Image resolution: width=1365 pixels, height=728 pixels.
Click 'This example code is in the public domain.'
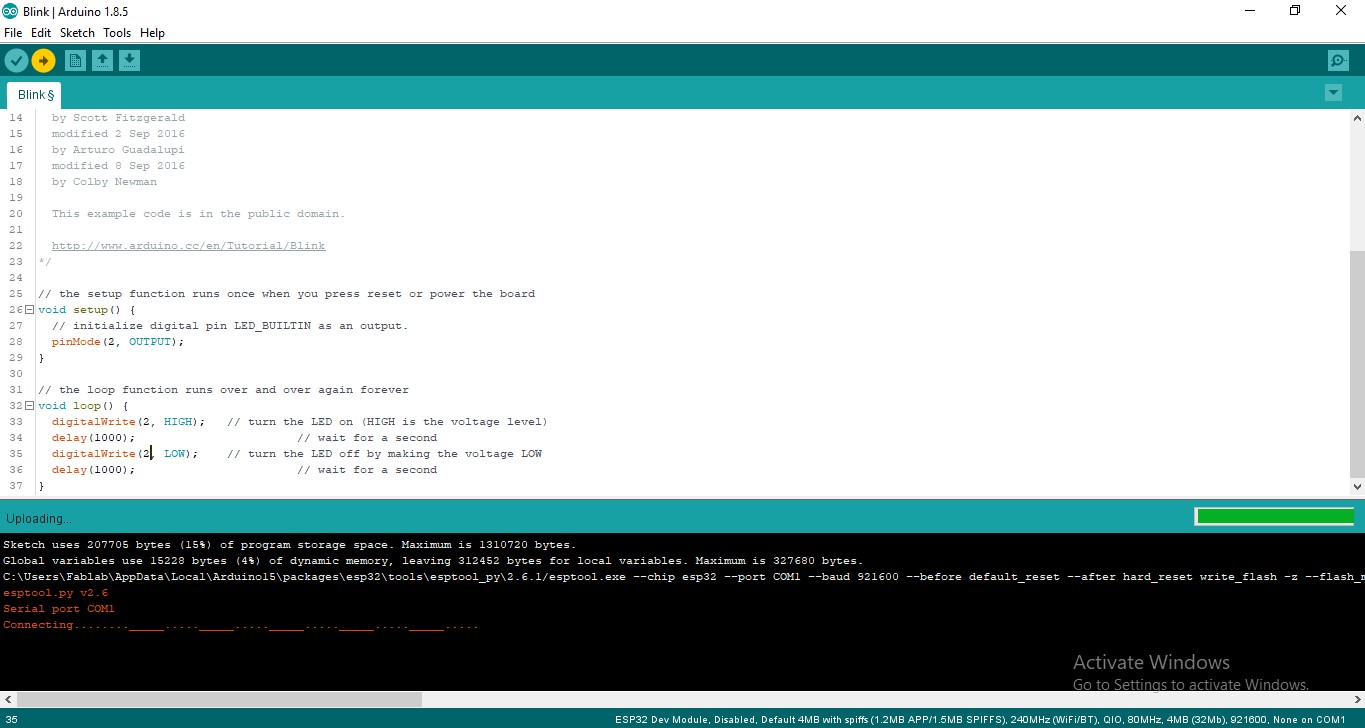click(x=198, y=214)
